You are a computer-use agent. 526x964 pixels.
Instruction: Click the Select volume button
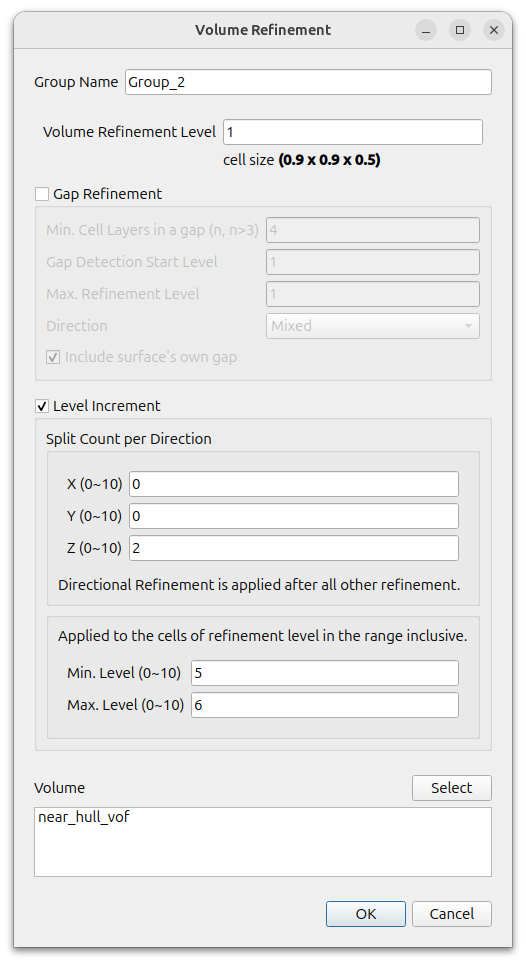click(452, 788)
